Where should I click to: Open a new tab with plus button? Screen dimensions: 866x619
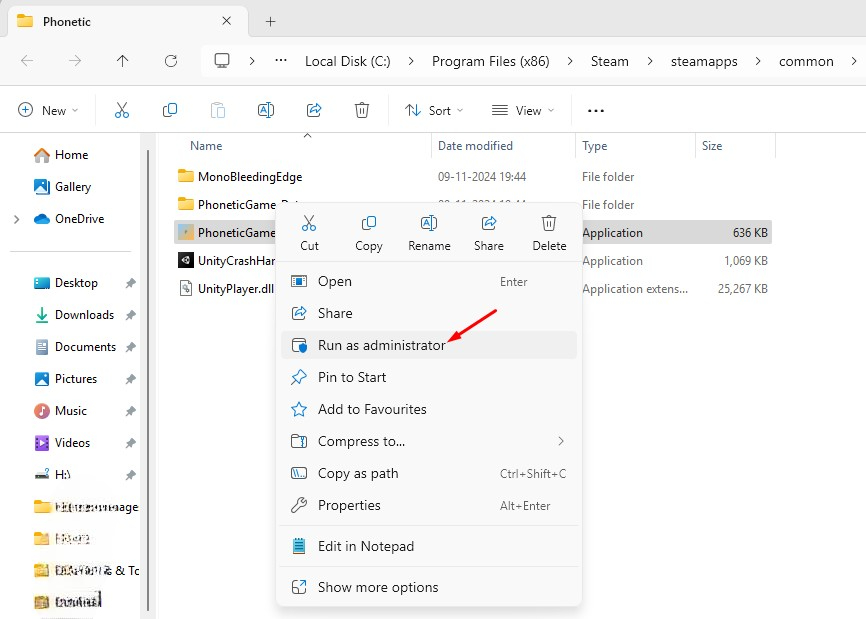pos(270,22)
